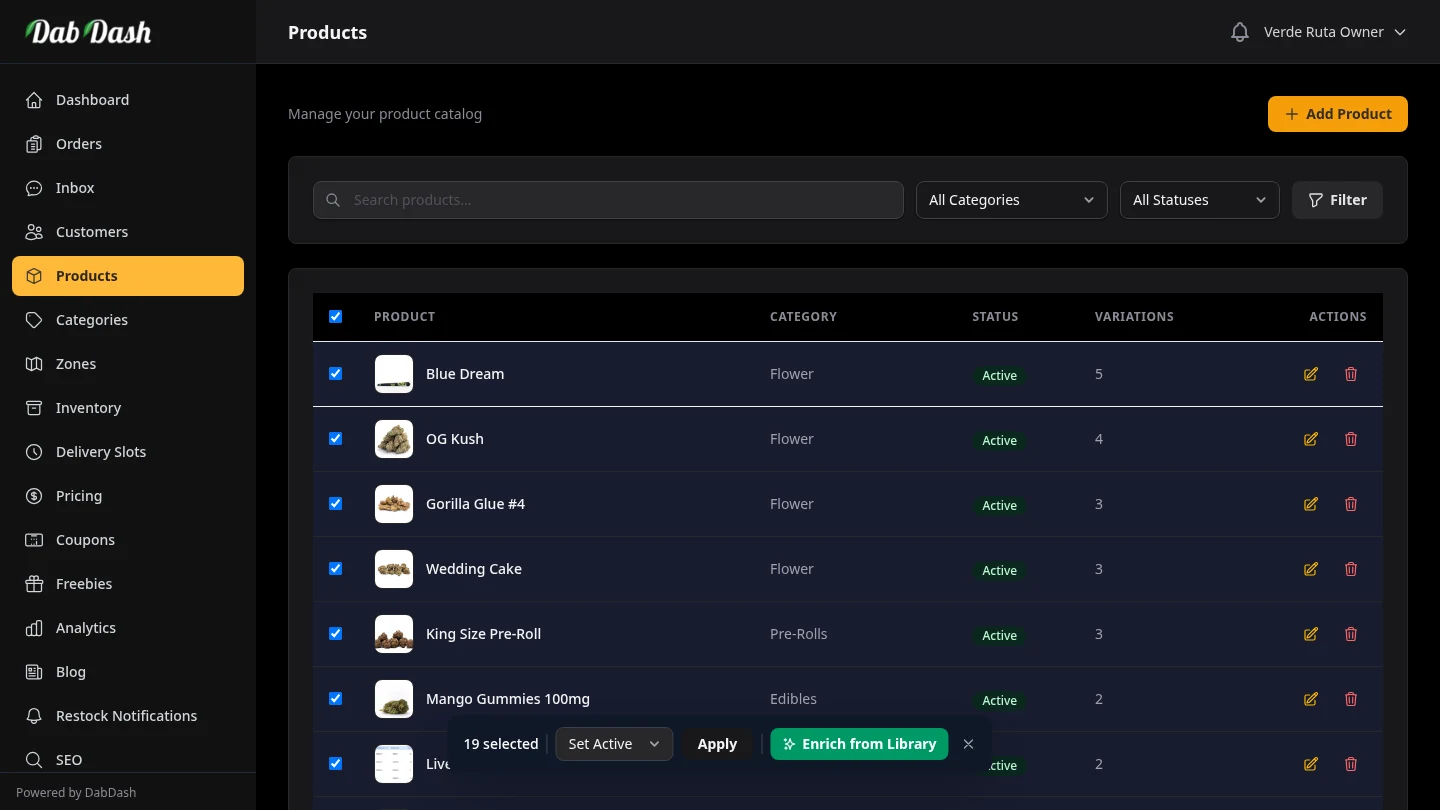Click the Add Product button
Viewport: 1440px width, 810px height.
1337,114
